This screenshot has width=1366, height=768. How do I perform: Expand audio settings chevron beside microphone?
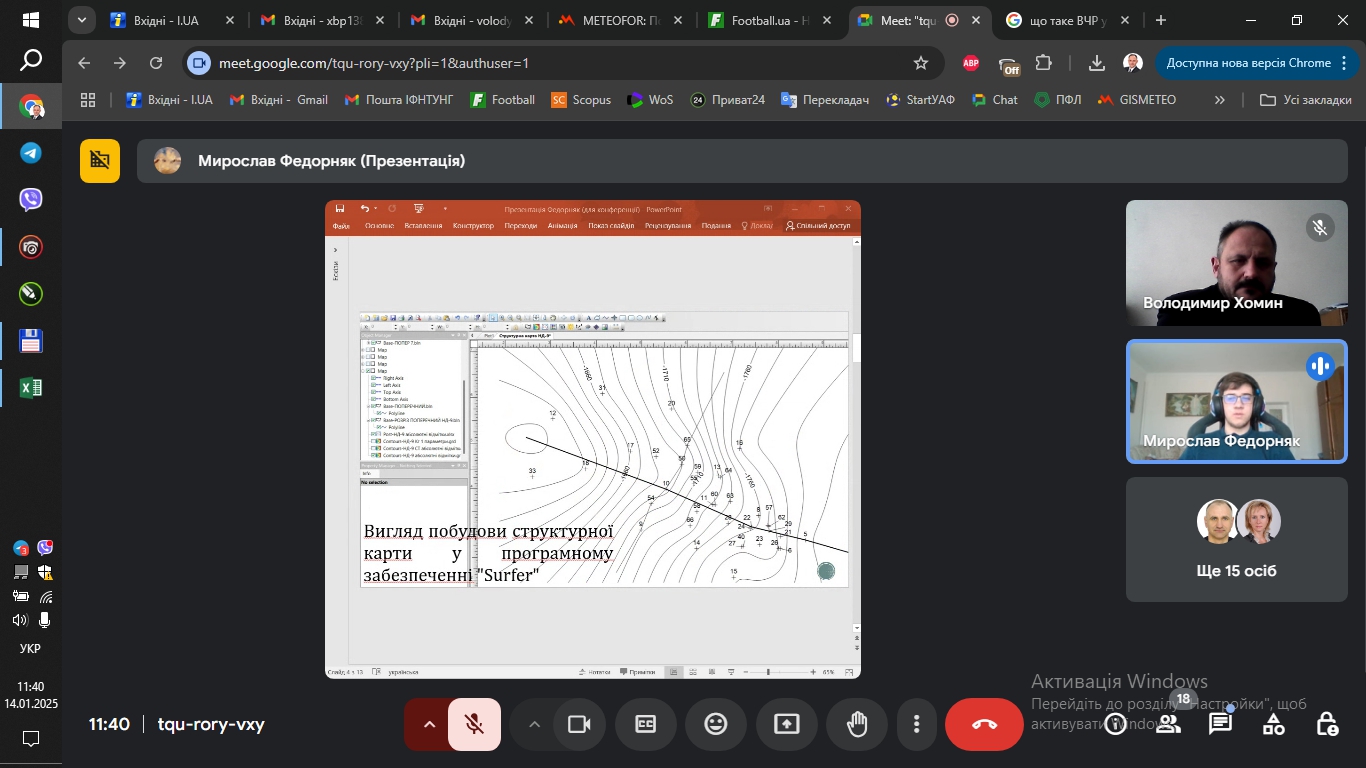pyautogui.click(x=429, y=724)
